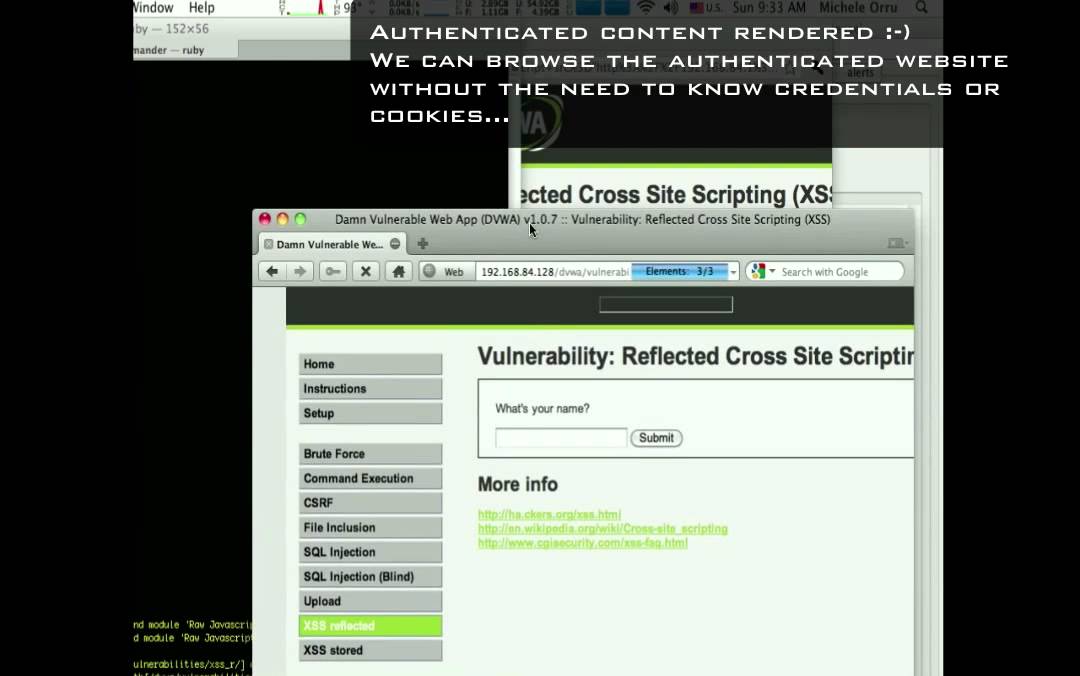
Task: Open the Brute Force page
Action: tap(371, 454)
